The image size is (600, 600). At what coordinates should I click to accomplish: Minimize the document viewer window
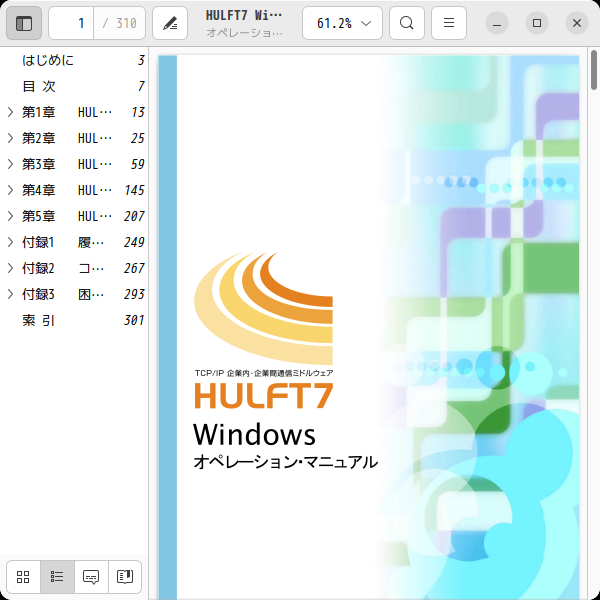coord(497,23)
